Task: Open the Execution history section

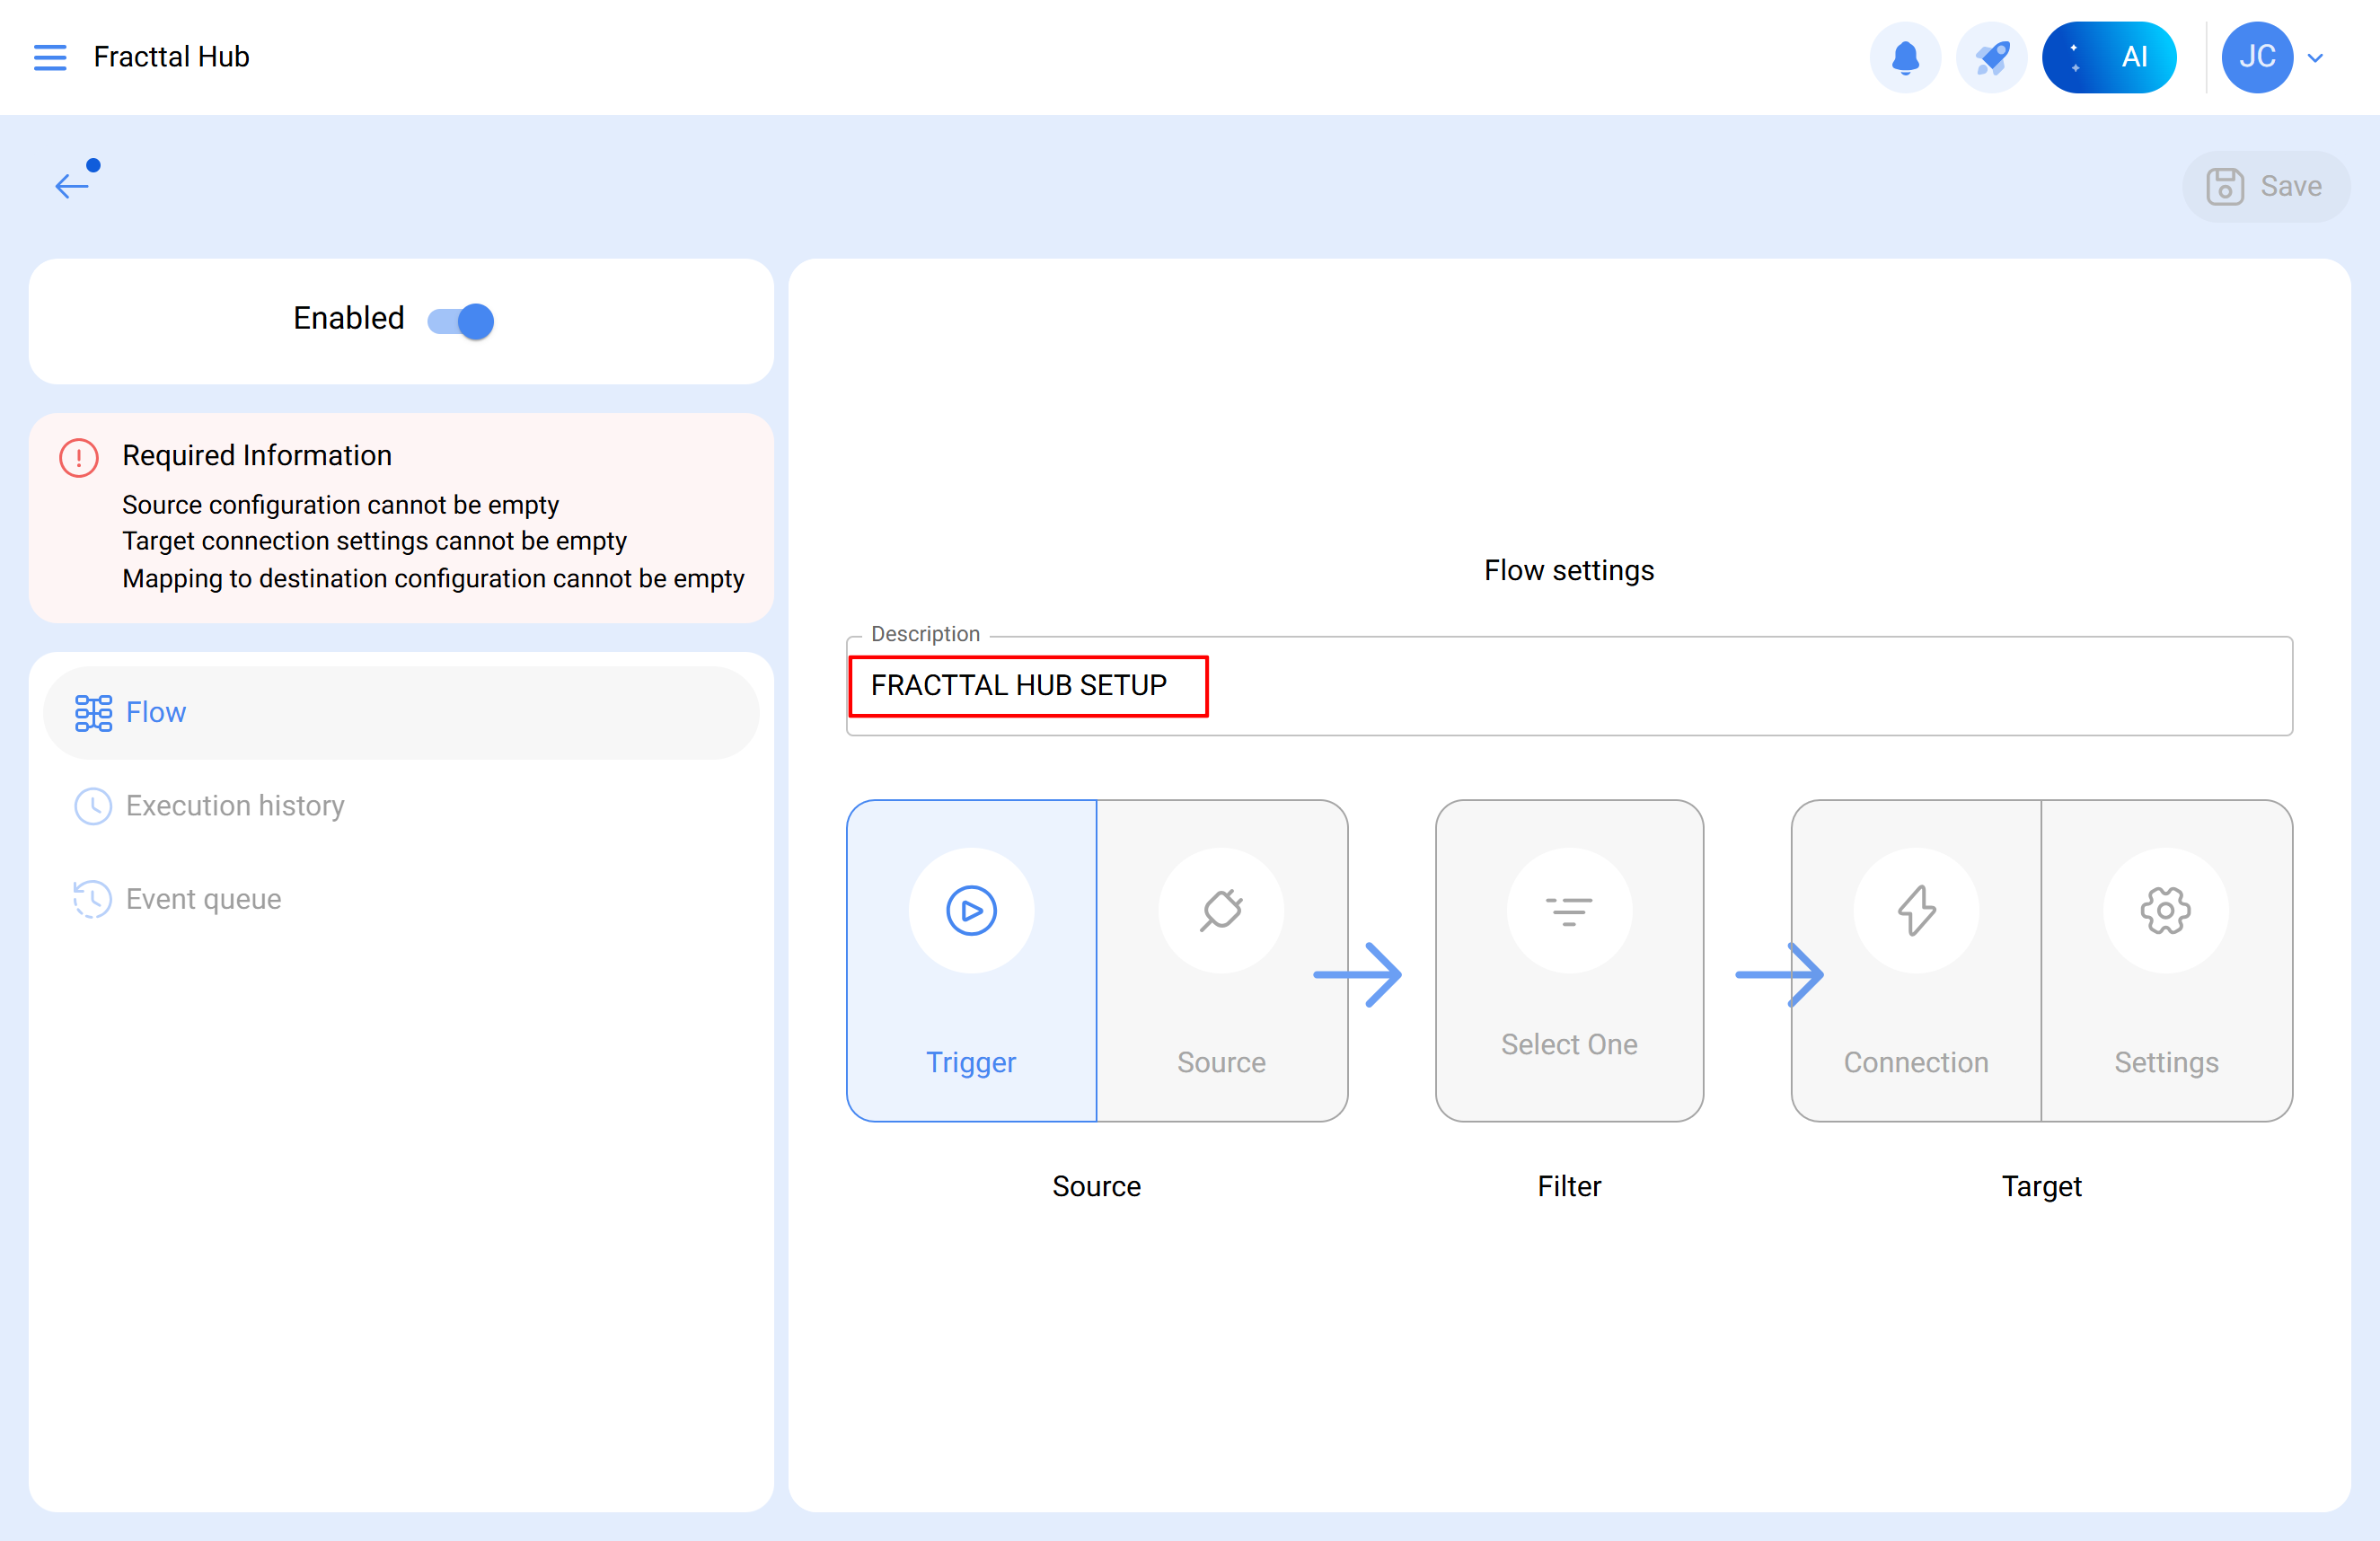Action: (235, 805)
